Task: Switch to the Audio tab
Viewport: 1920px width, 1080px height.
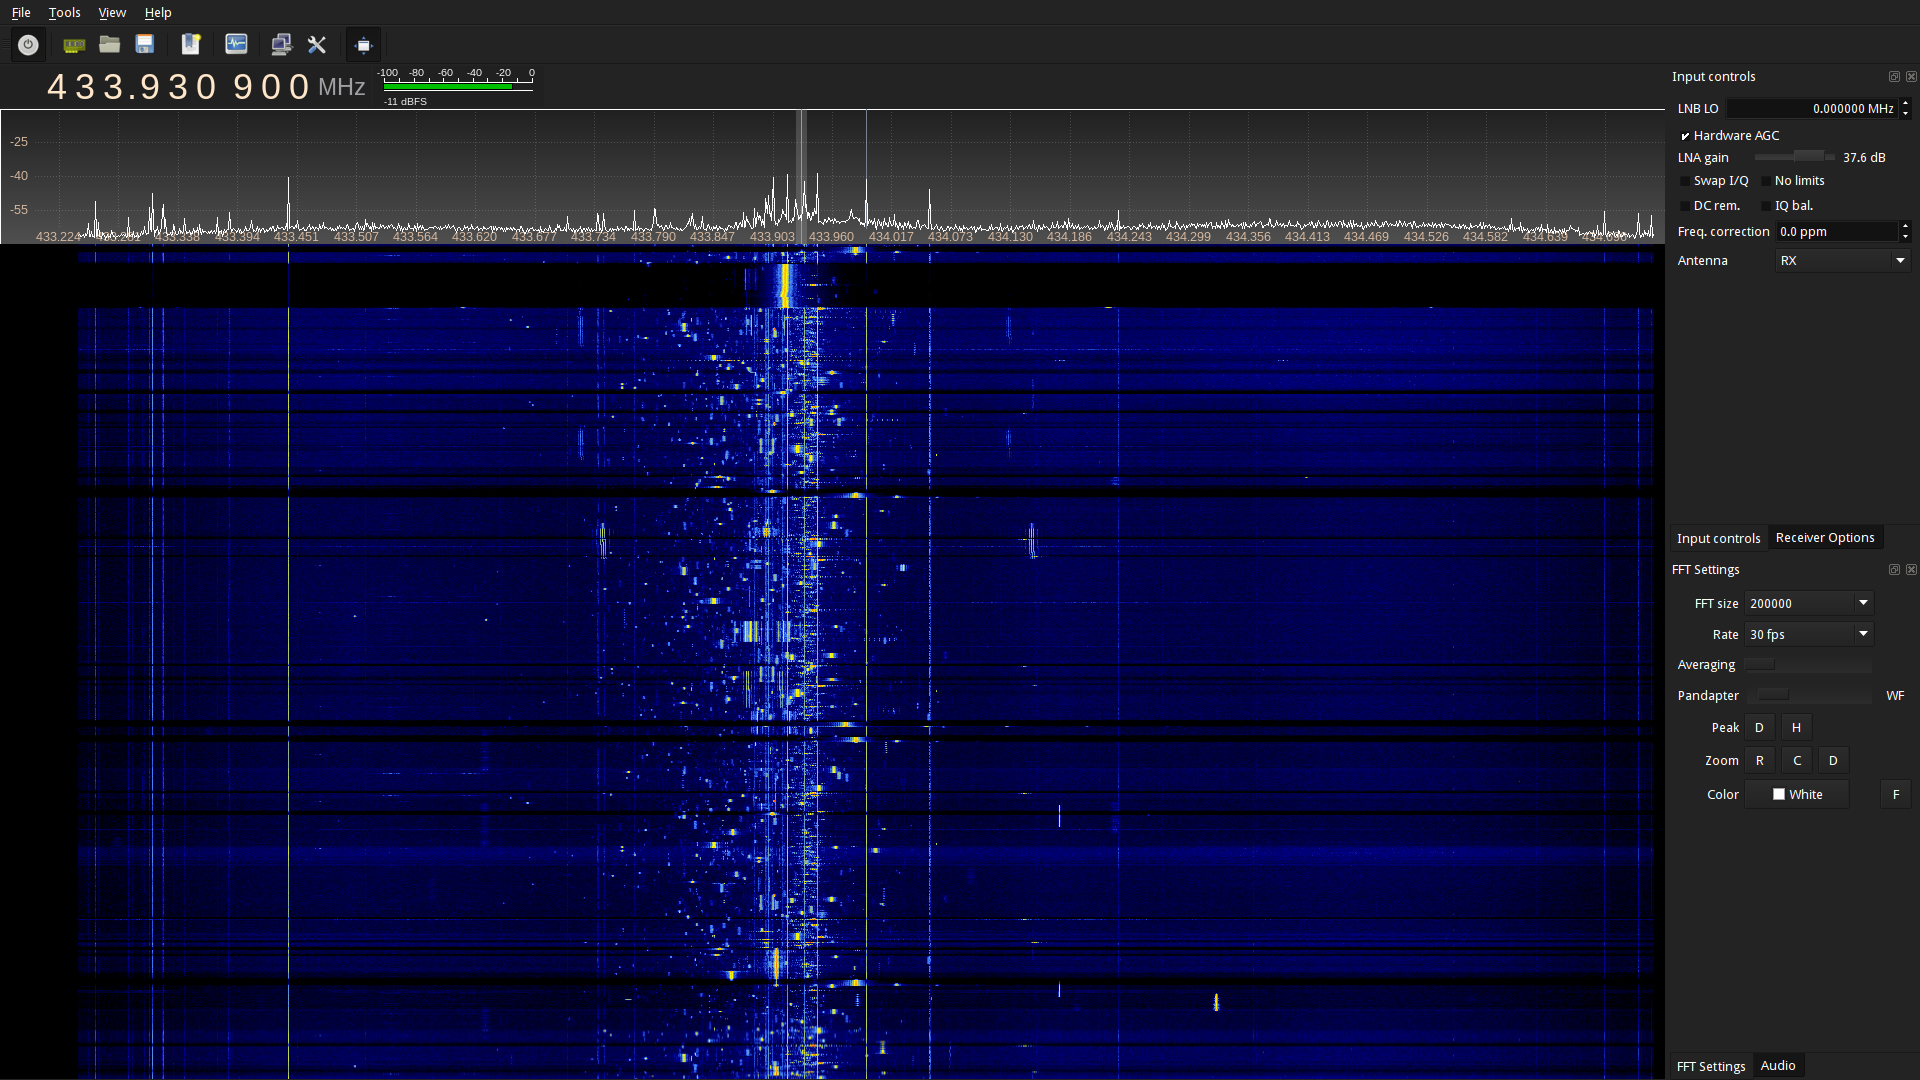Action: (1778, 1066)
